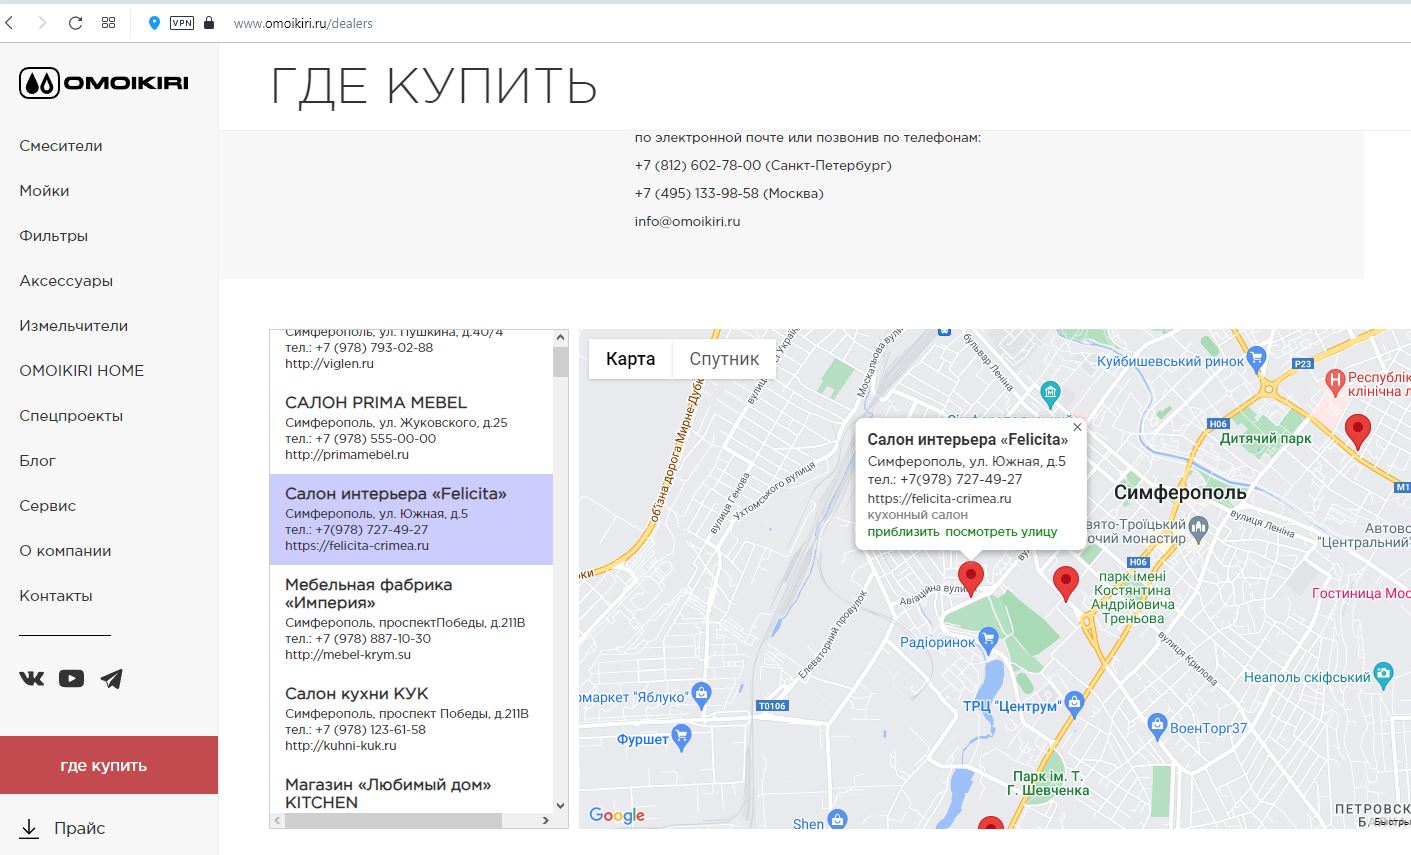Screen dimensions: 1411x855
Task: Reload the page with the refresh icon
Action: pyautogui.click(x=75, y=23)
